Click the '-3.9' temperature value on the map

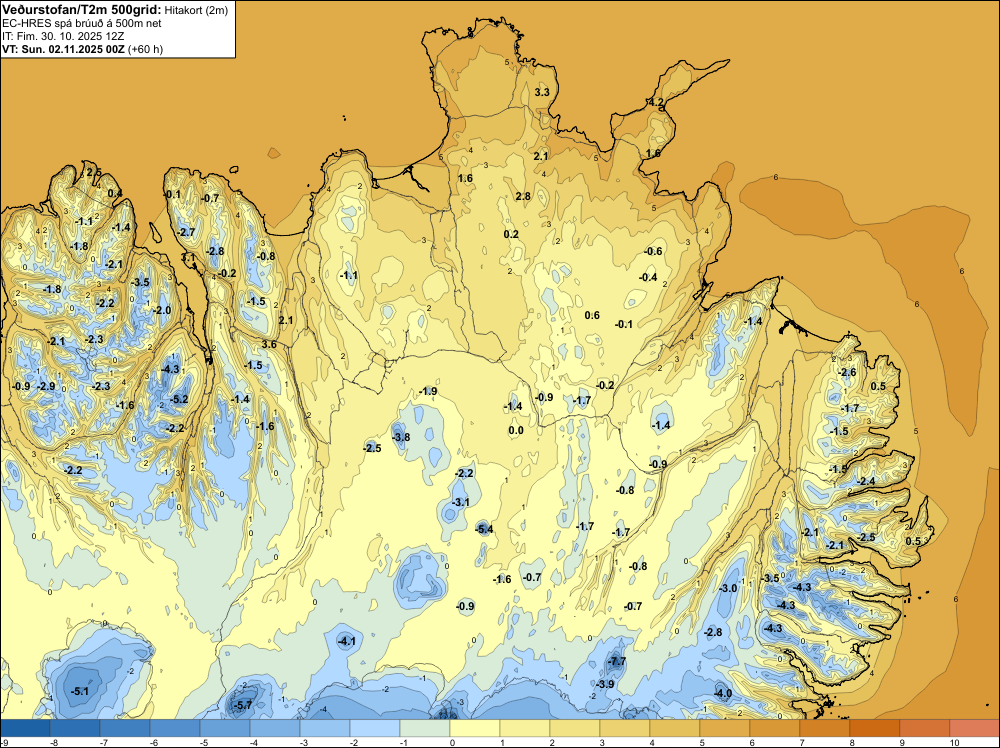point(605,684)
